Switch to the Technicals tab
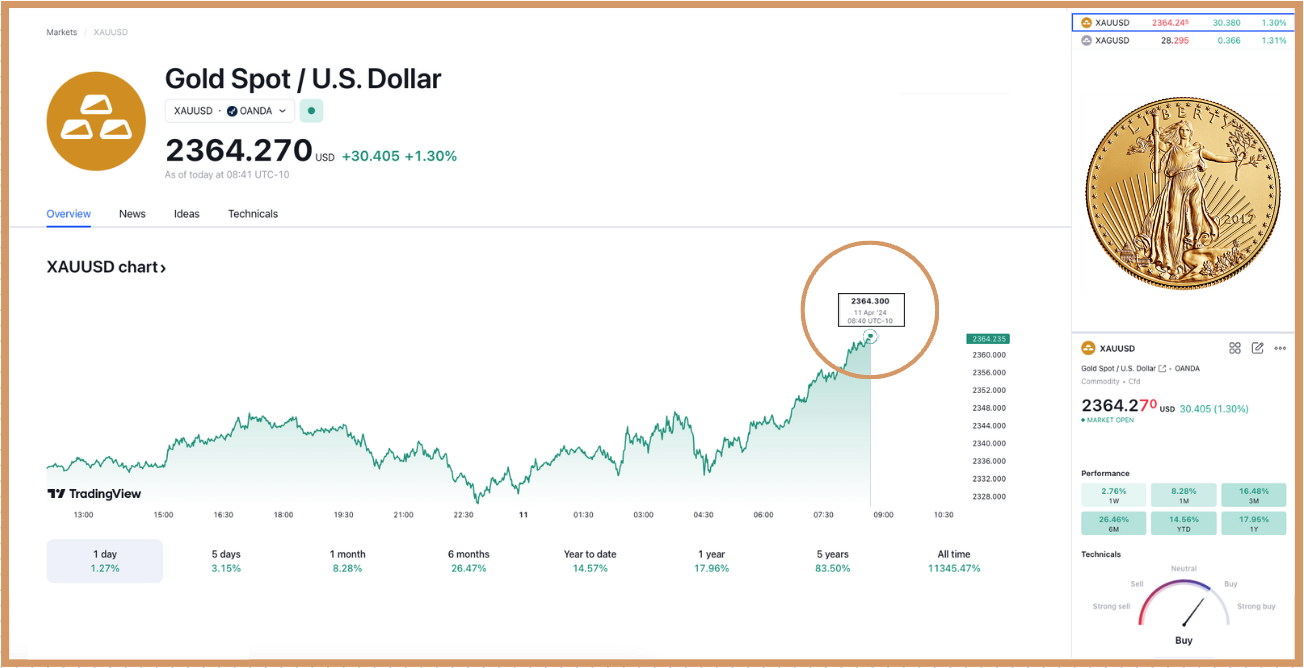Image resolution: width=1304 pixels, height=668 pixels. [252, 213]
